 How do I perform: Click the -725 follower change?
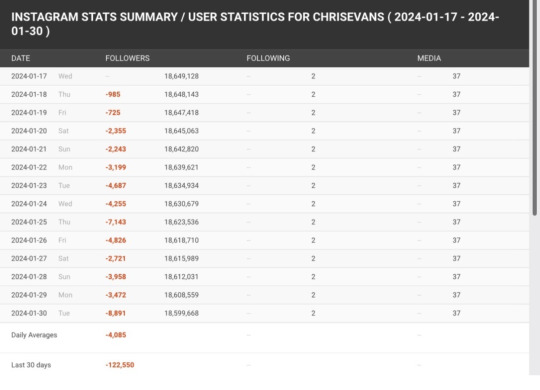pyautogui.click(x=113, y=113)
